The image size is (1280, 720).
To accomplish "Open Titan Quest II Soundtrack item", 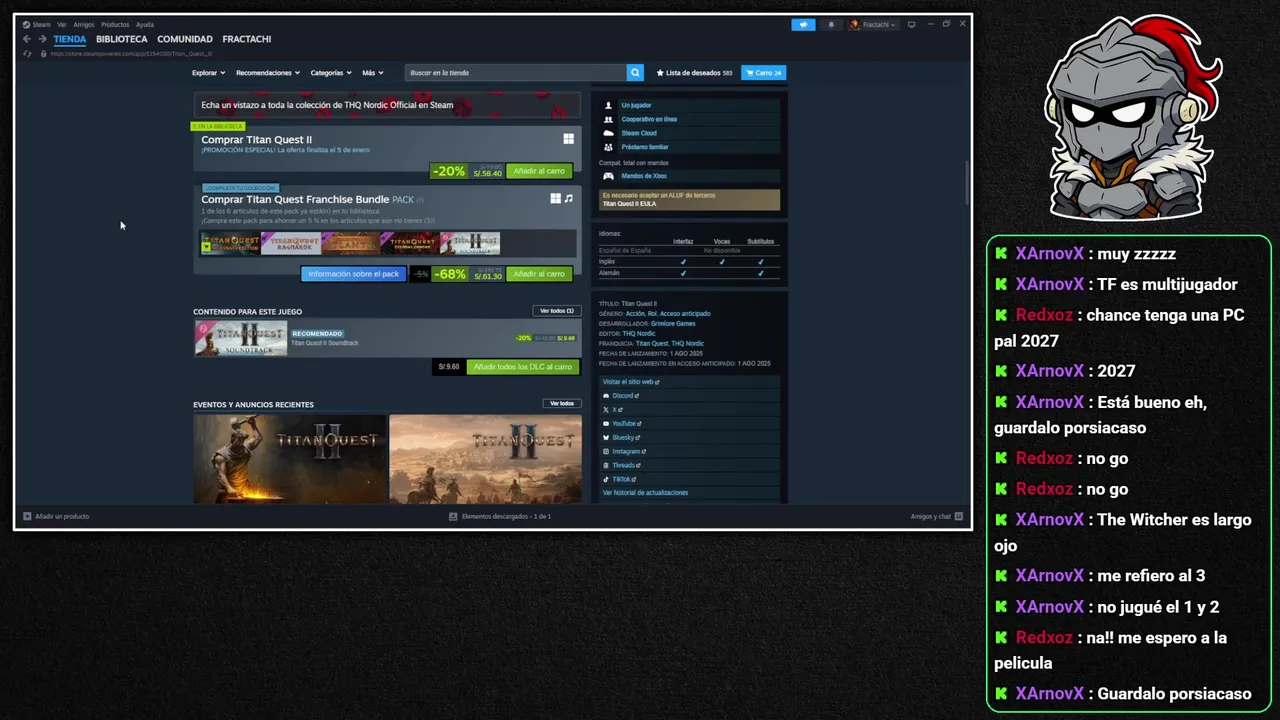I will click(x=386, y=338).
